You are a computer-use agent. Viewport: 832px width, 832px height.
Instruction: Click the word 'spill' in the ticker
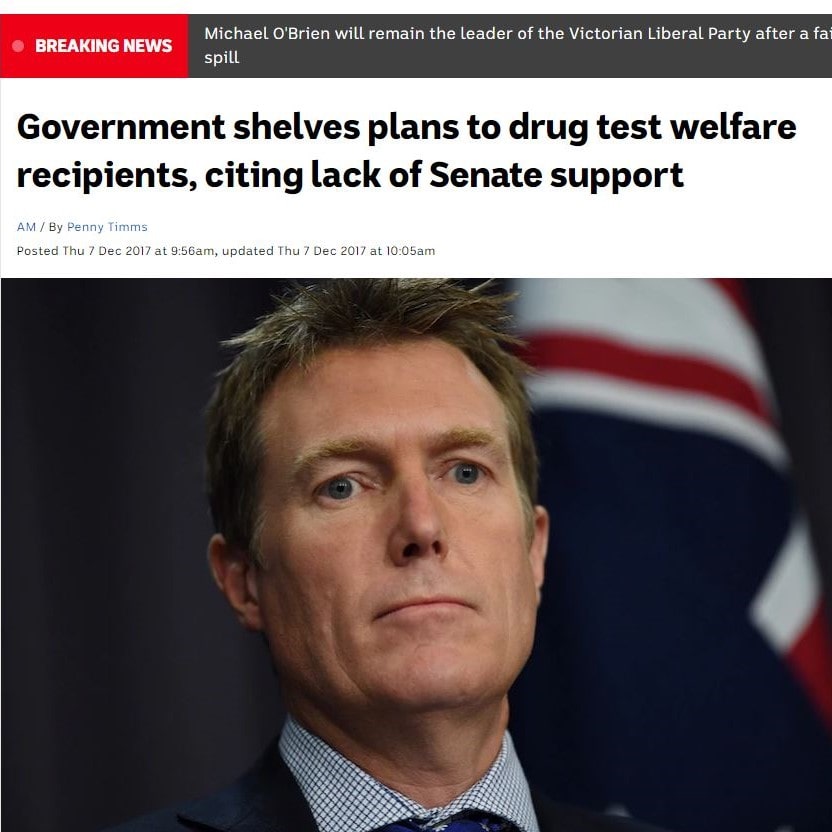[222, 57]
